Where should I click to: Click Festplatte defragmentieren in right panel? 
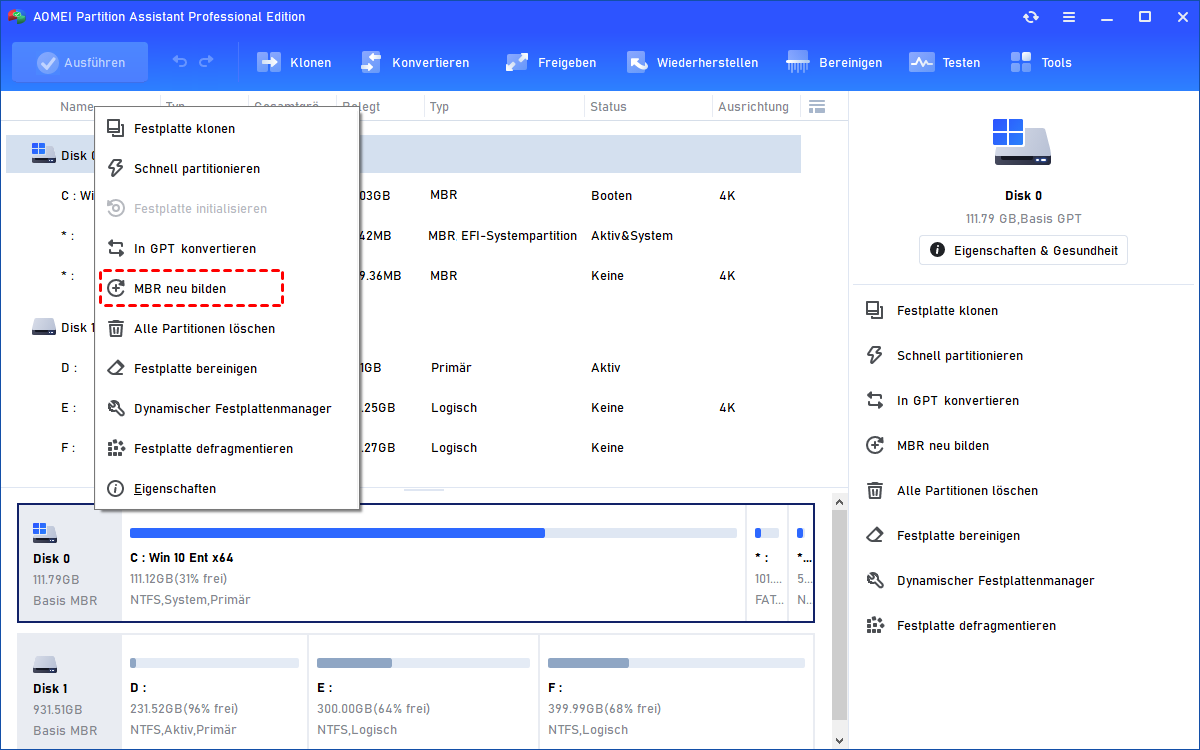click(976, 625)
